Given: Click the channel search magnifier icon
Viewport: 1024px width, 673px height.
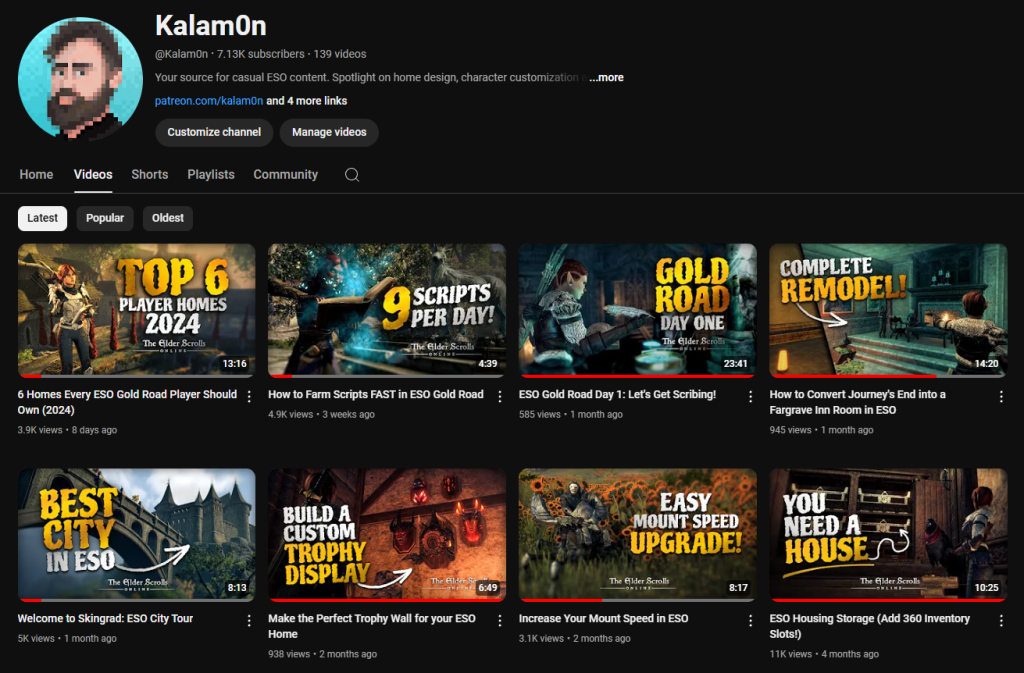Looking at the screenshot, I should point(352,175).
